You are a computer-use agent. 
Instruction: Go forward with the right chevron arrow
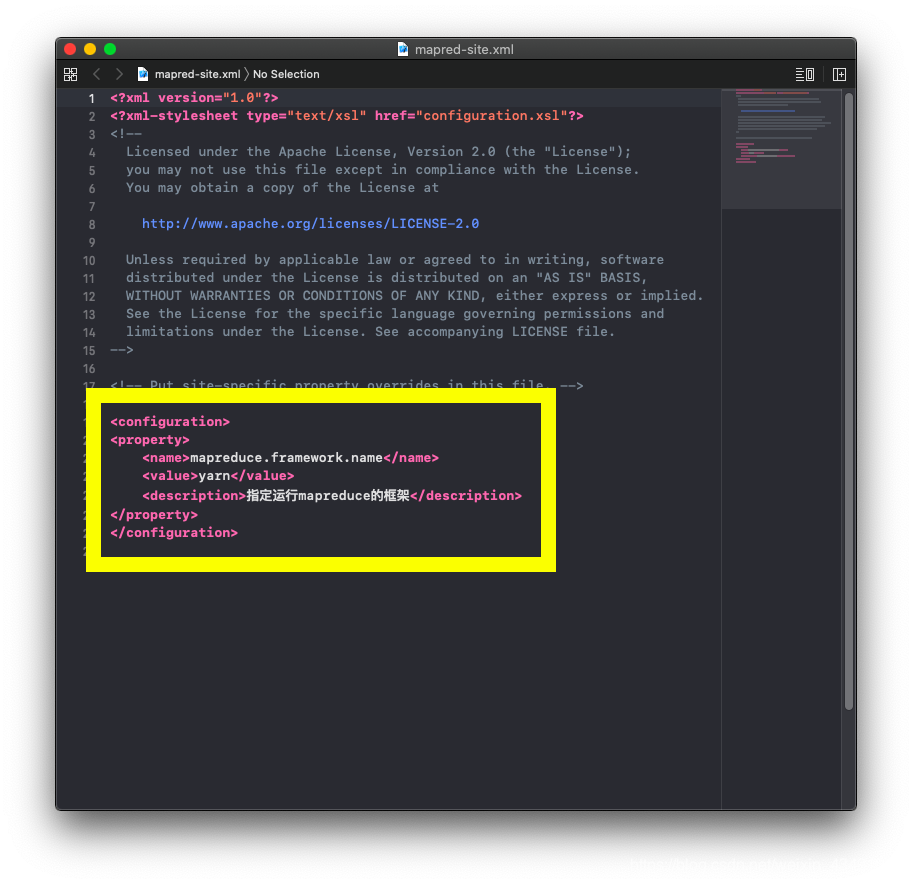[119, 74]
